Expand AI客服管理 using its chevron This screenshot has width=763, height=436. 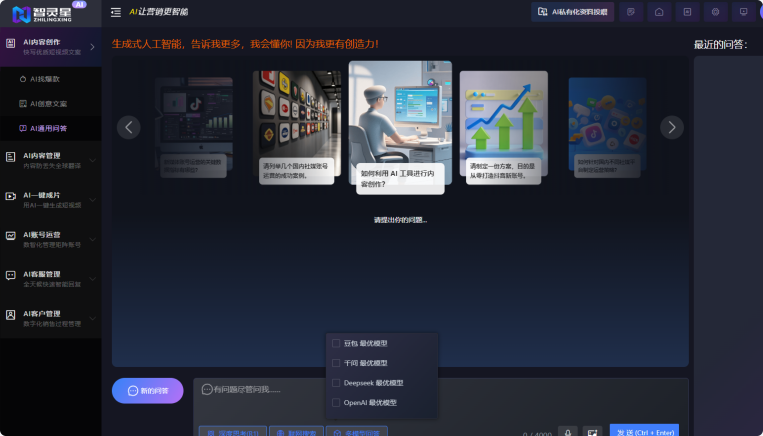[x=92, y=279]
